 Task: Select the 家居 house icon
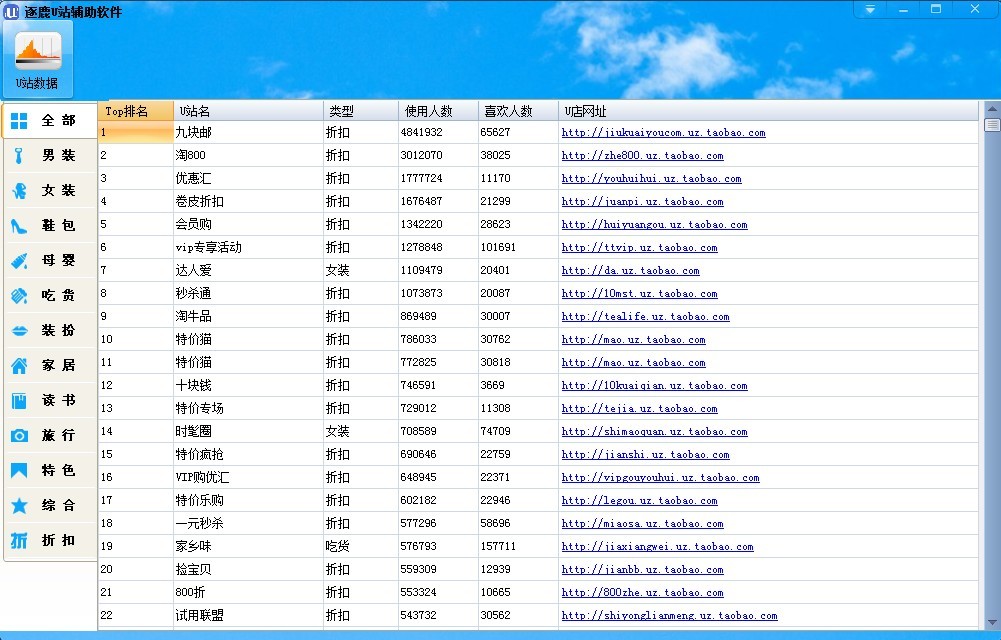(x=19, y=366)
